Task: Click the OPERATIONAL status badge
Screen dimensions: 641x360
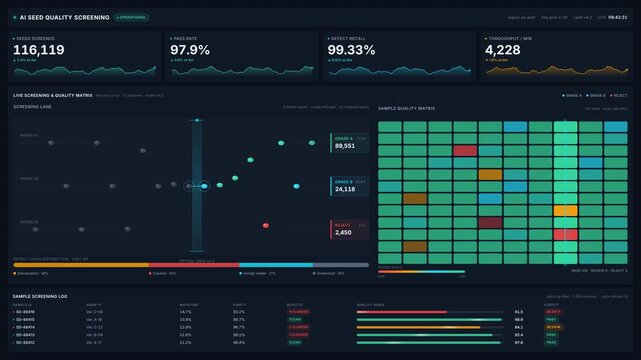Action: (x=132, y=18)
